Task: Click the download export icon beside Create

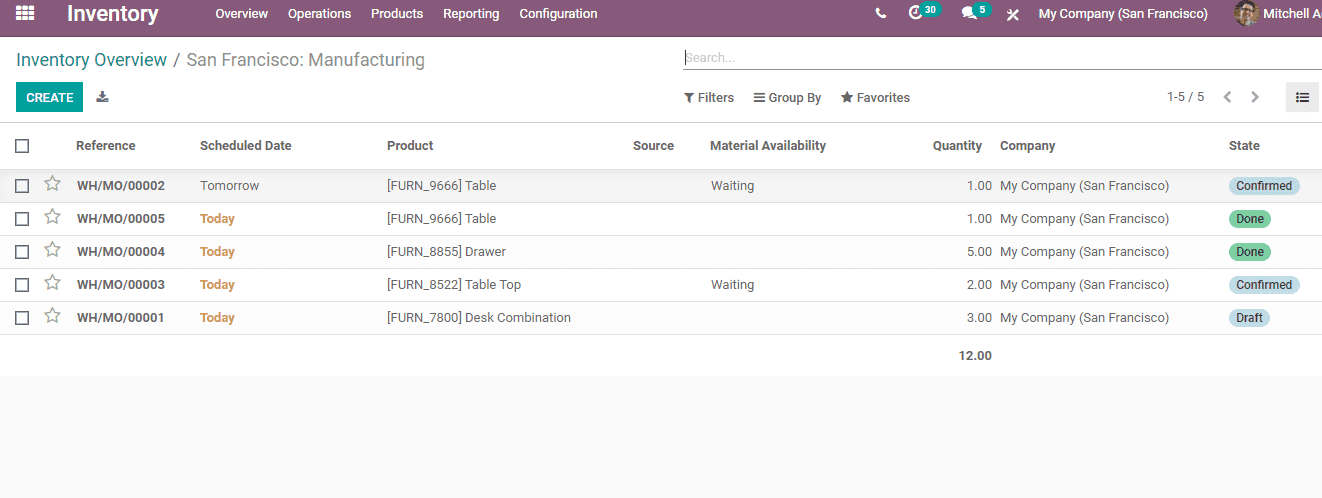Action: coord(102,97)
